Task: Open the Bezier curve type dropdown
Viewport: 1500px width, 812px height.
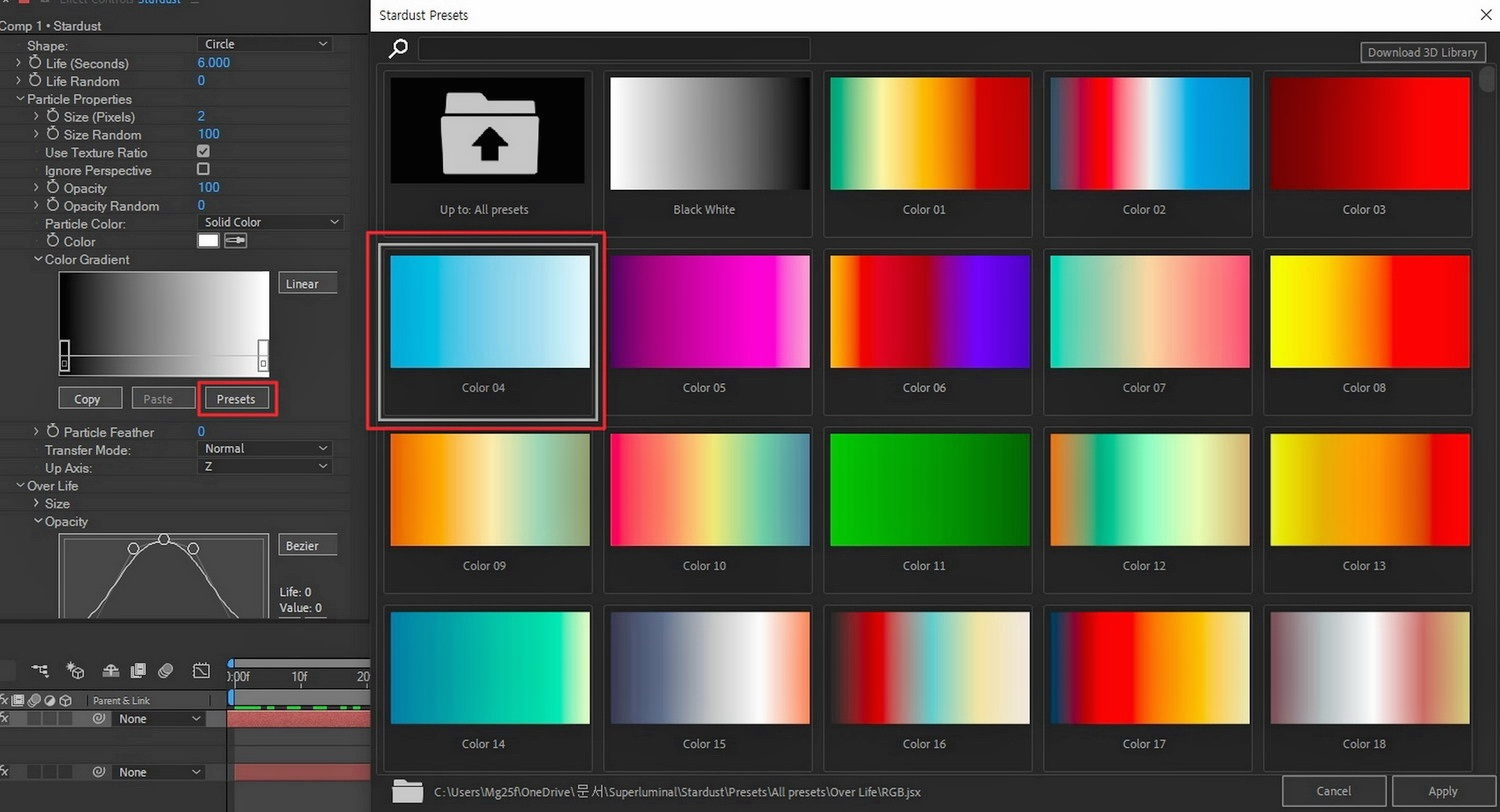Action: [308, 546]
